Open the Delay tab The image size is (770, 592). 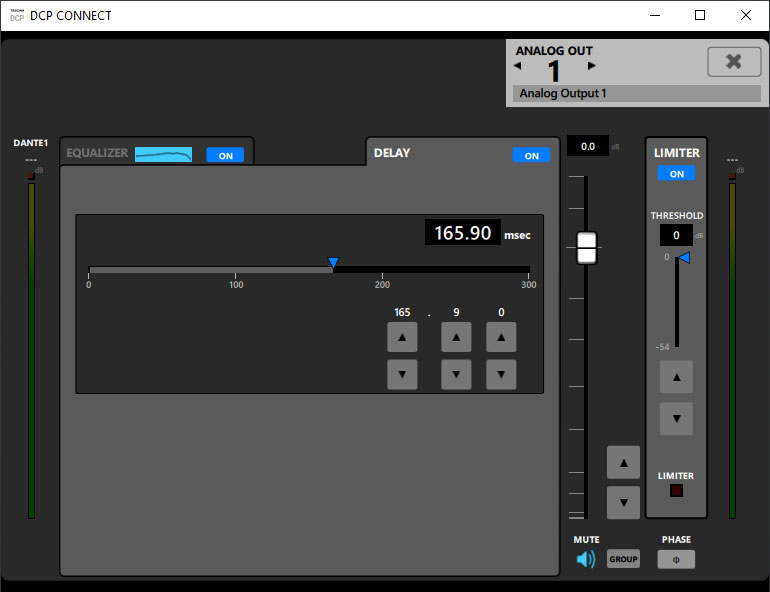(x=392, y=153)
